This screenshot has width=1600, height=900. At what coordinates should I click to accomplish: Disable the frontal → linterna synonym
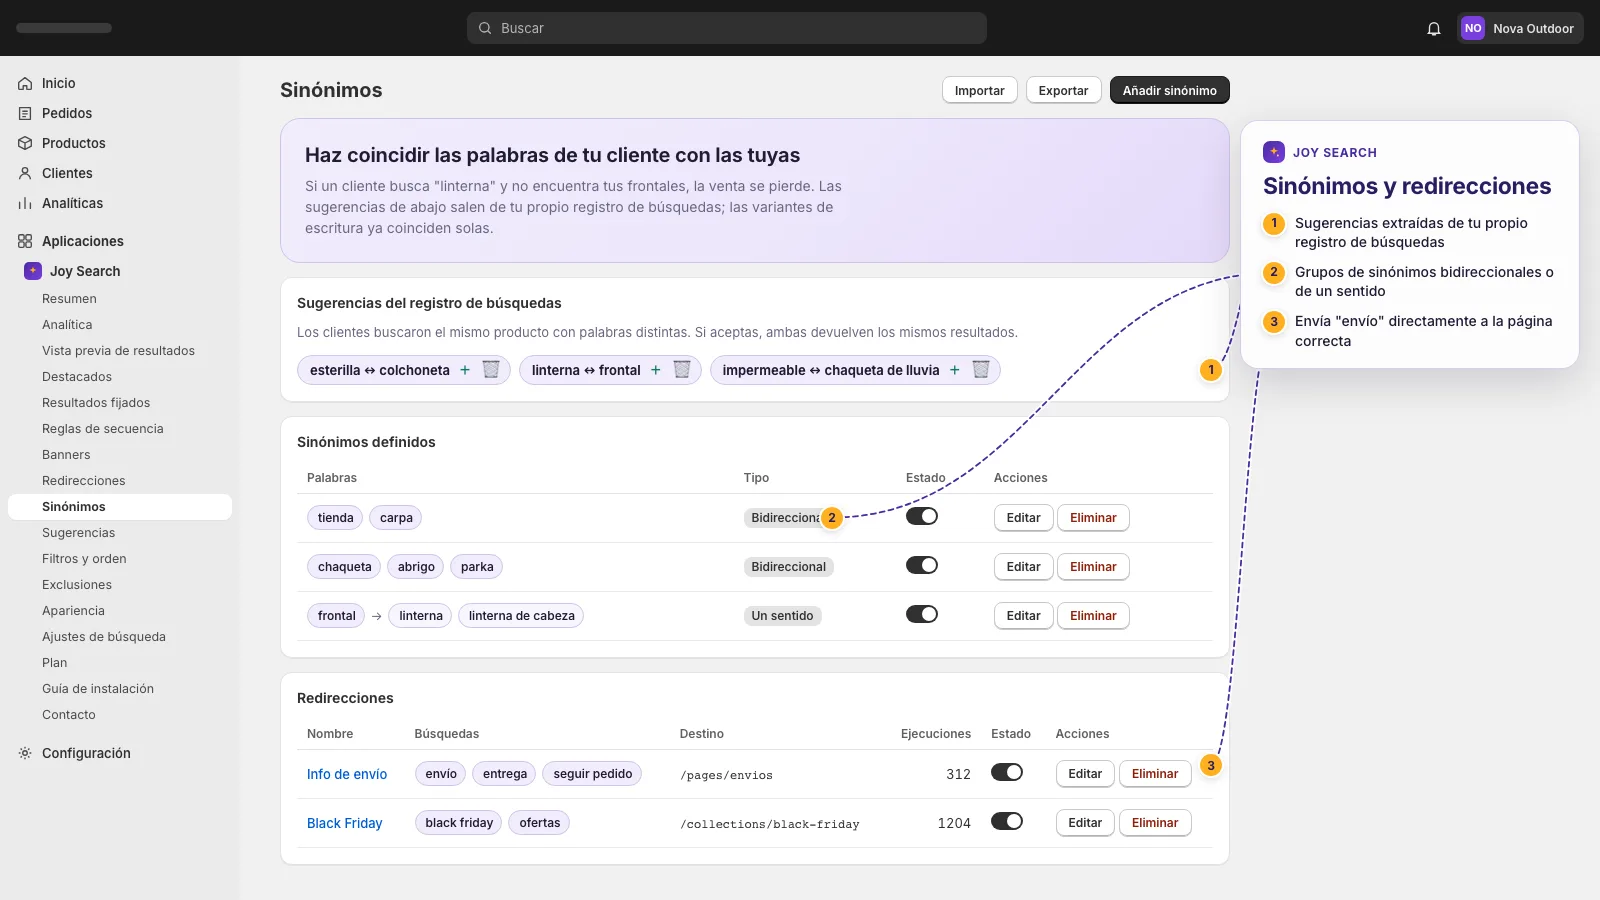coord(922,615)
